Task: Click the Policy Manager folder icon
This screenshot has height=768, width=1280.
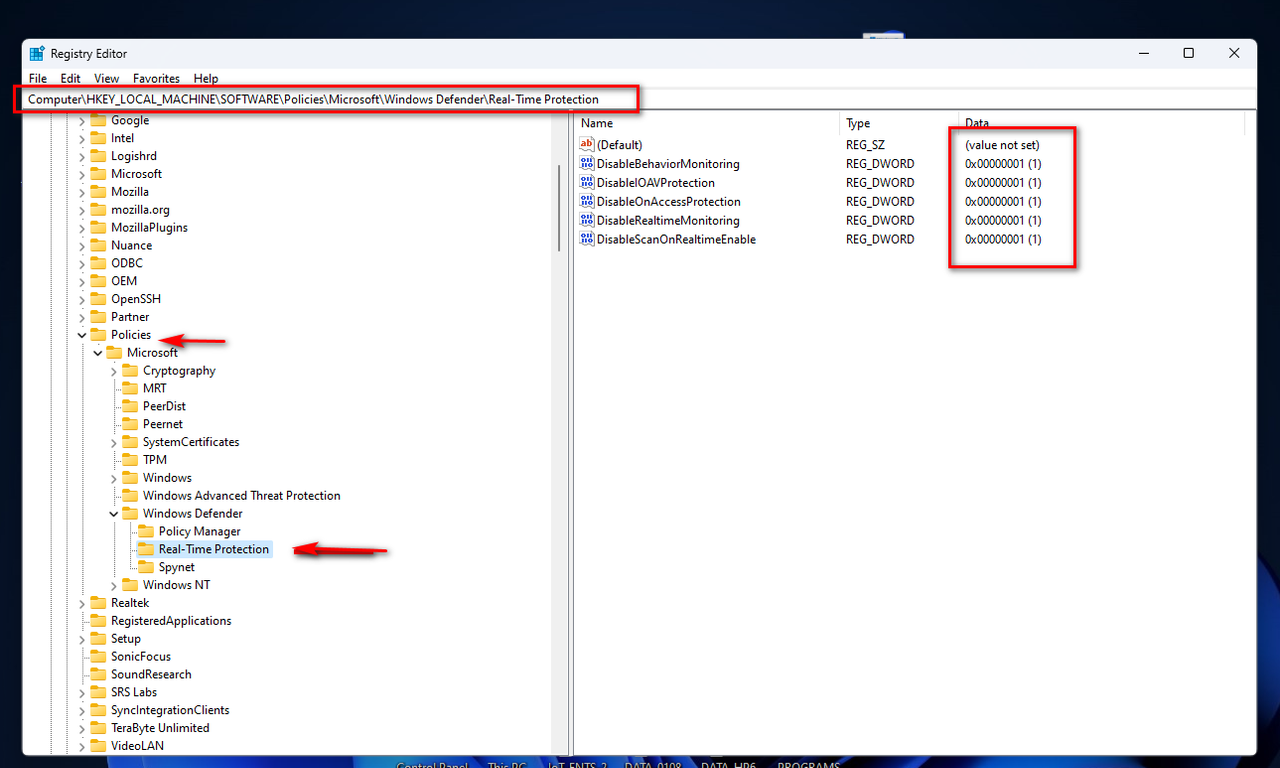Action: point(146,532)
